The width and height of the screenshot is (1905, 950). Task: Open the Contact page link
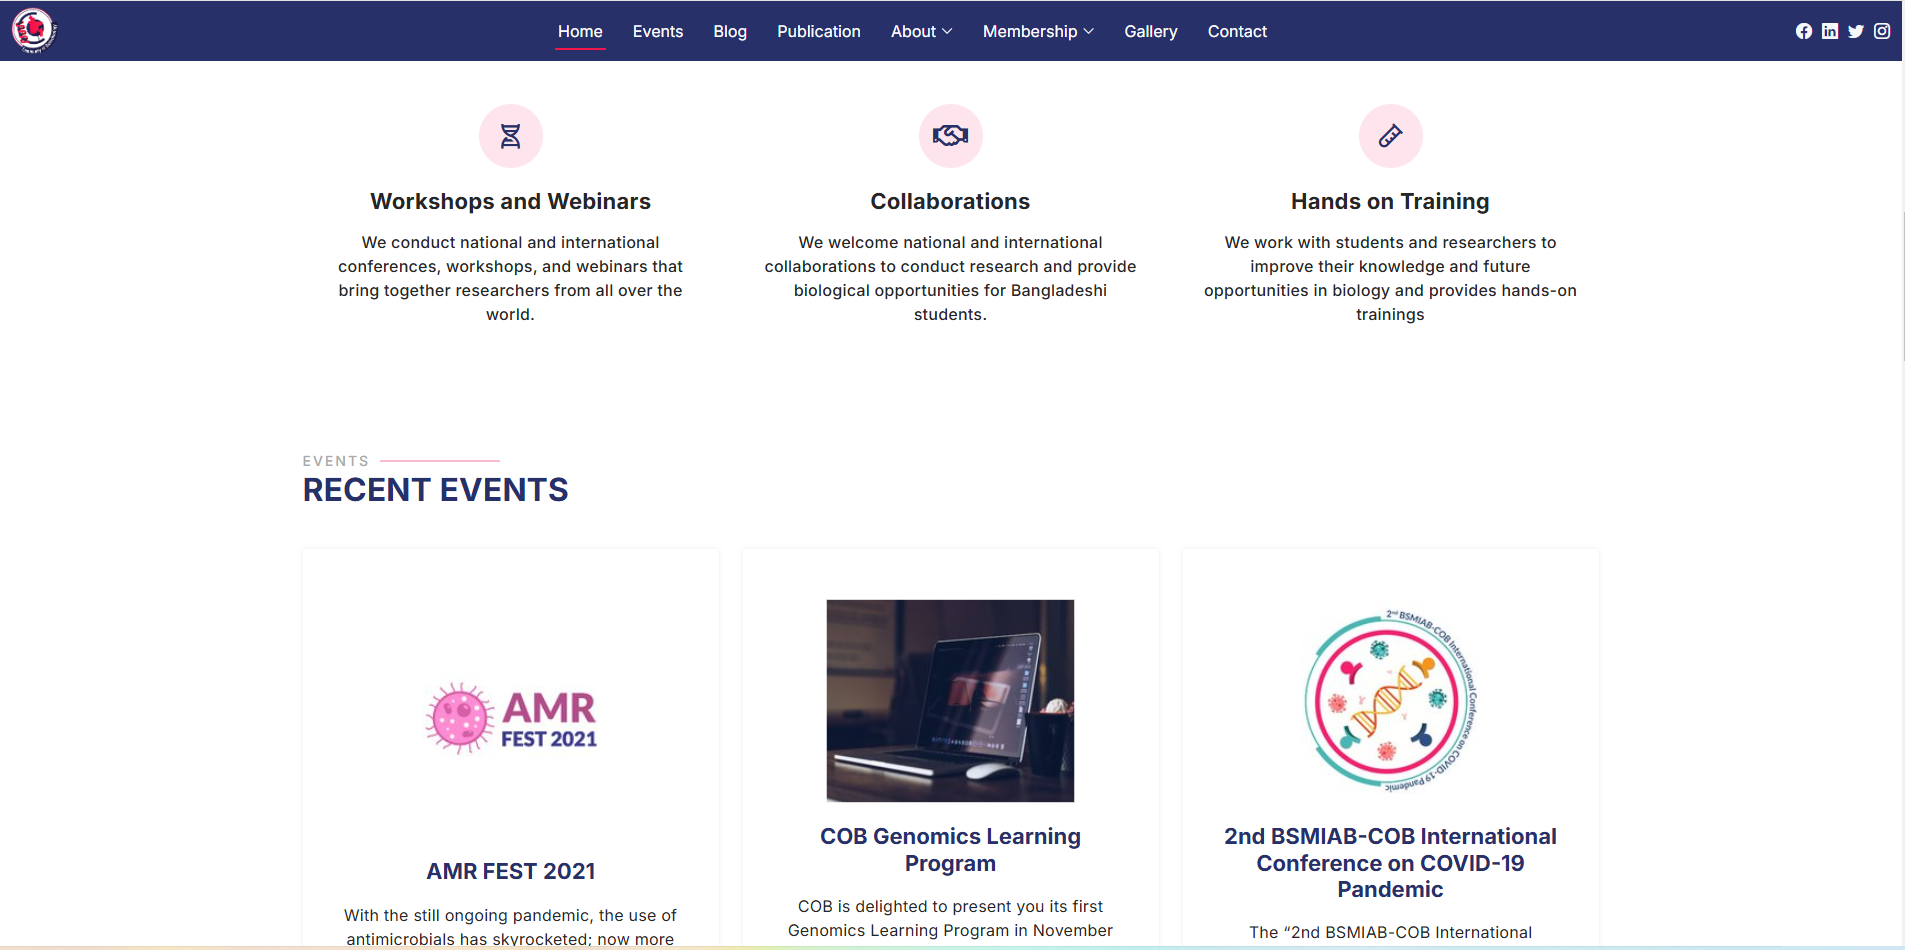[1237, 31]
